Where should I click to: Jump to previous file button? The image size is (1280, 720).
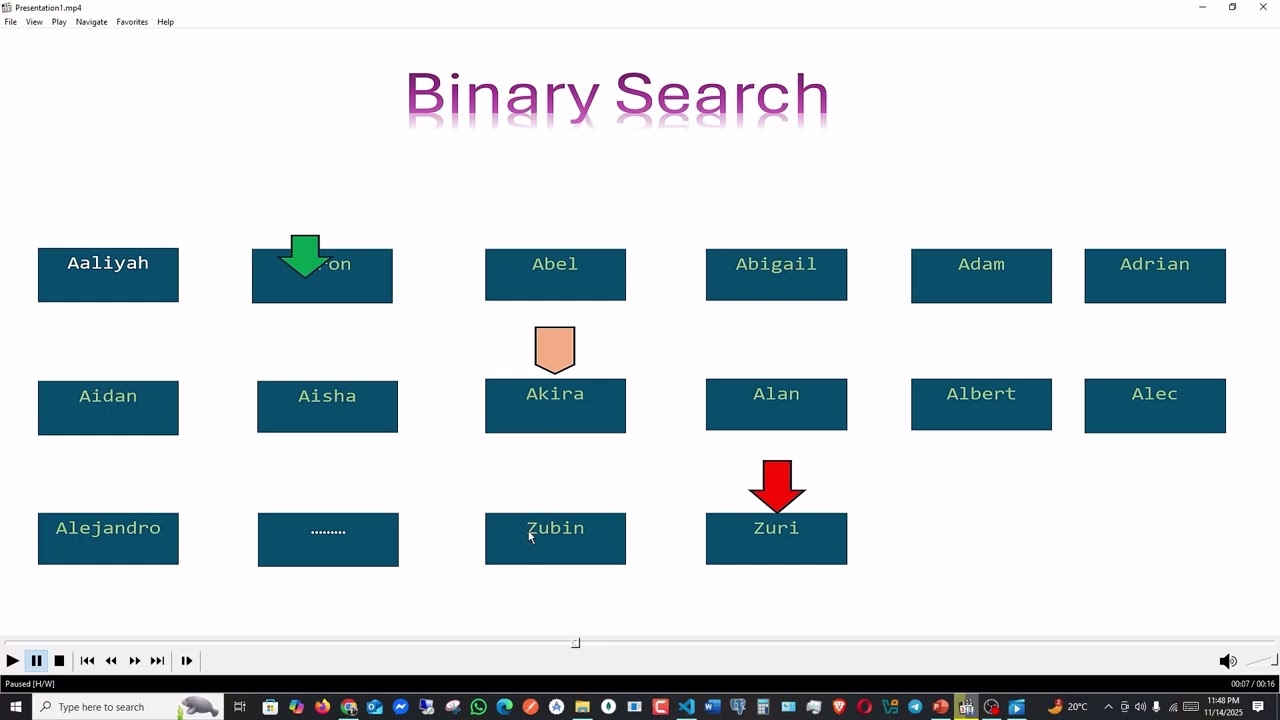tap(87, 661)
